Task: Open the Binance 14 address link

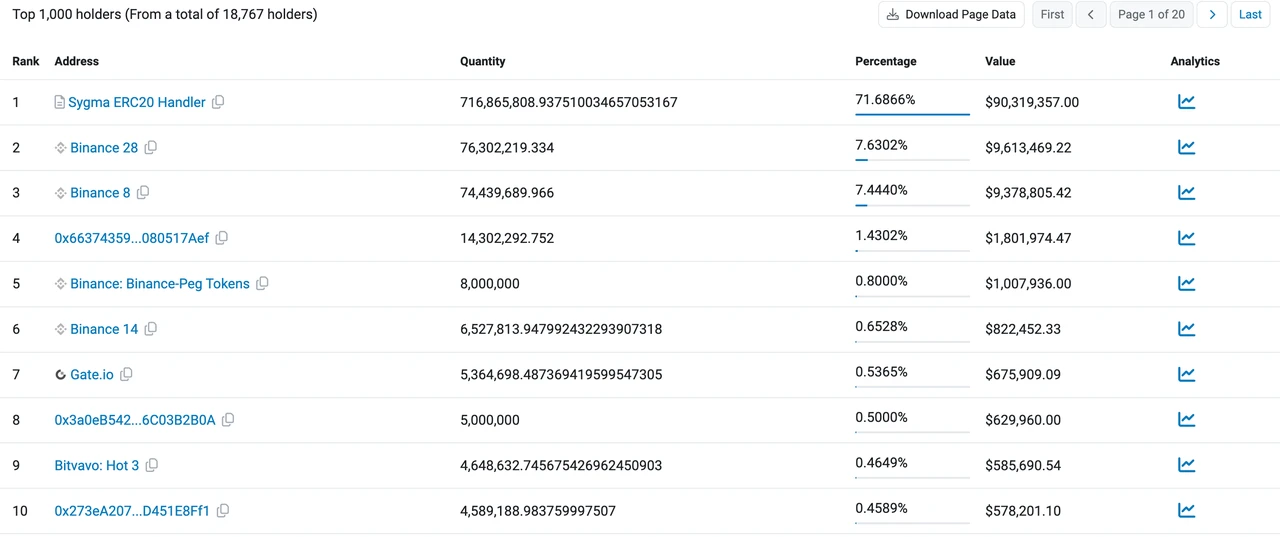Action: pyautogui.click(x=104, y=329)
